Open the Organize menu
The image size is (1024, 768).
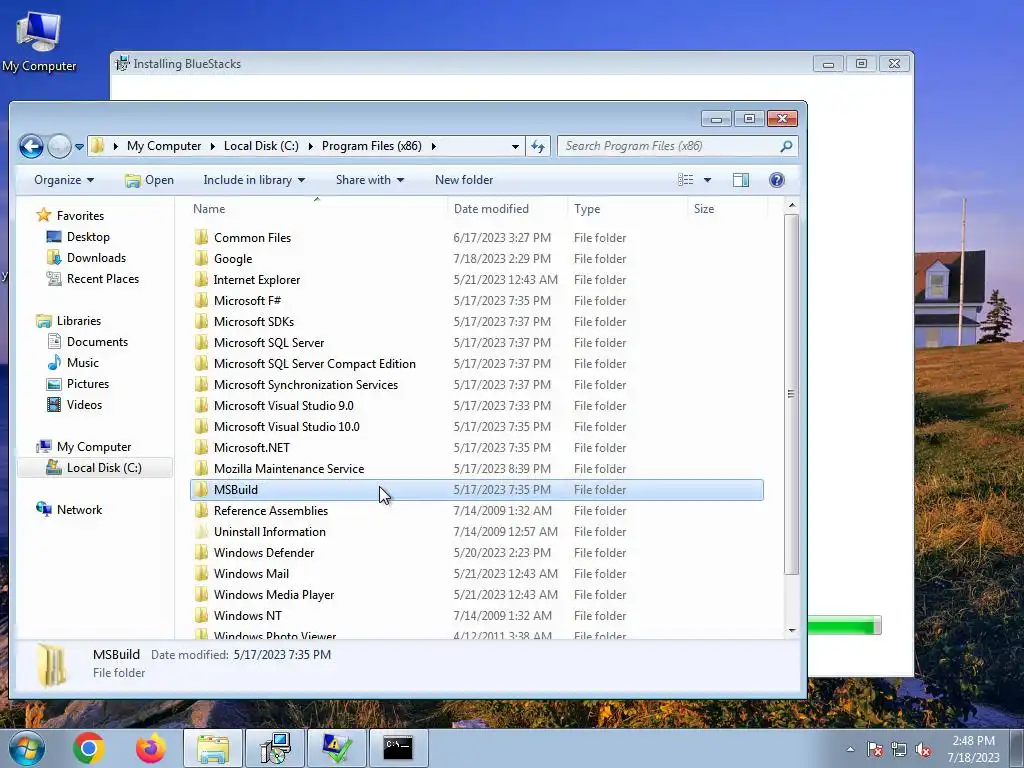64,180
